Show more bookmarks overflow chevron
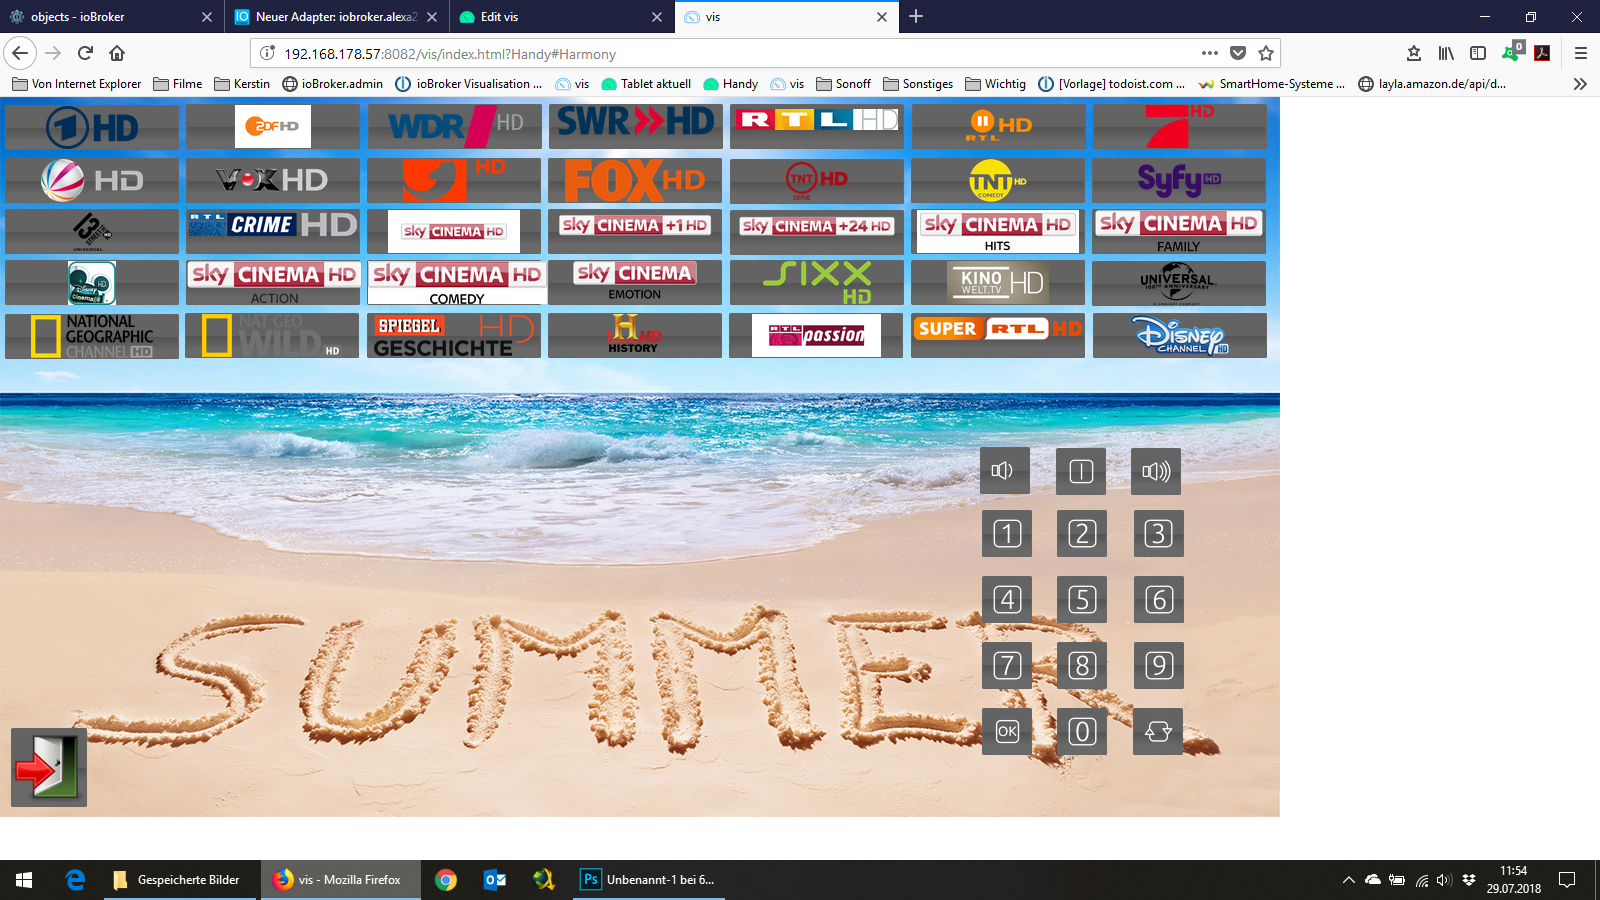The height and width of the screenshot is (900, 1600). (1580, 84)
